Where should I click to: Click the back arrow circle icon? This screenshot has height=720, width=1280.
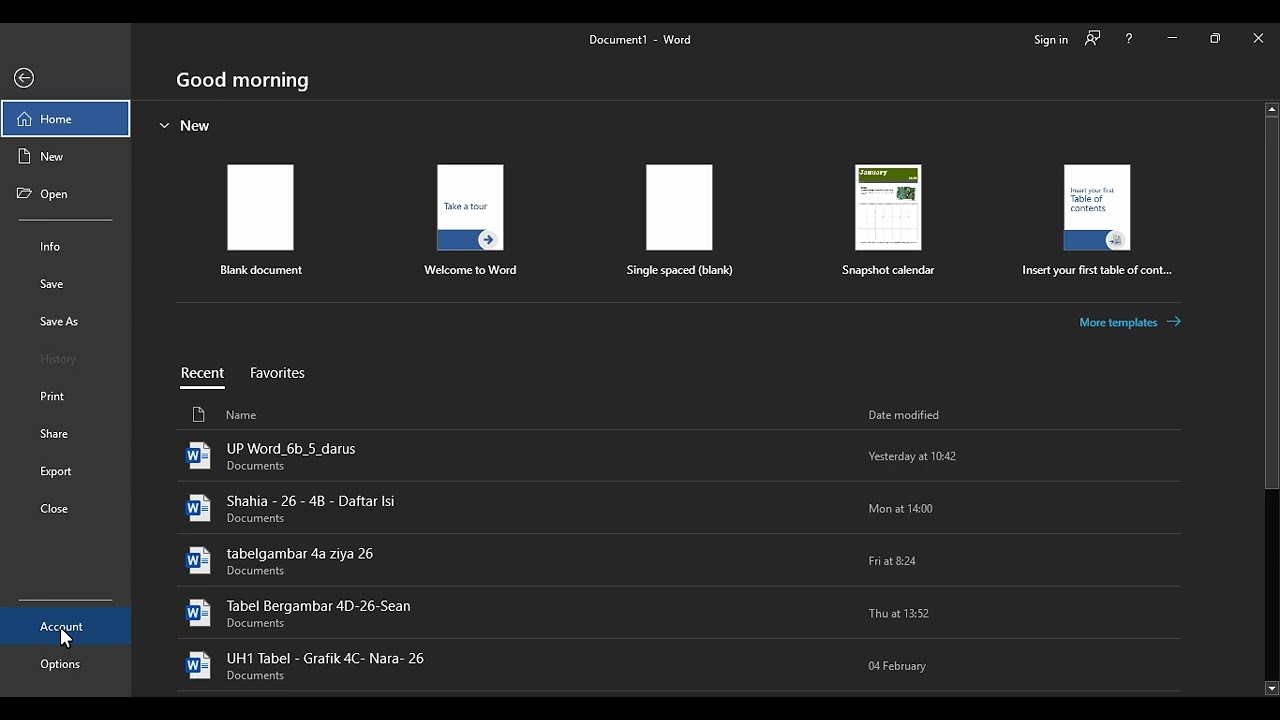point(24,78)
